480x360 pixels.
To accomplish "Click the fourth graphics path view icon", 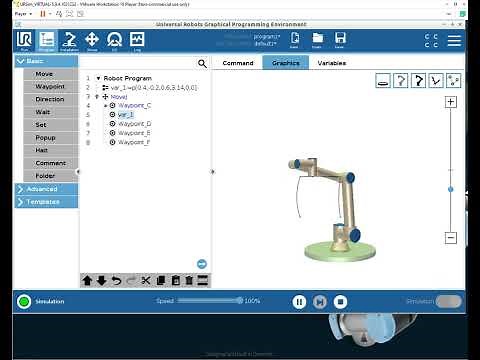I will tap(436, 81).
